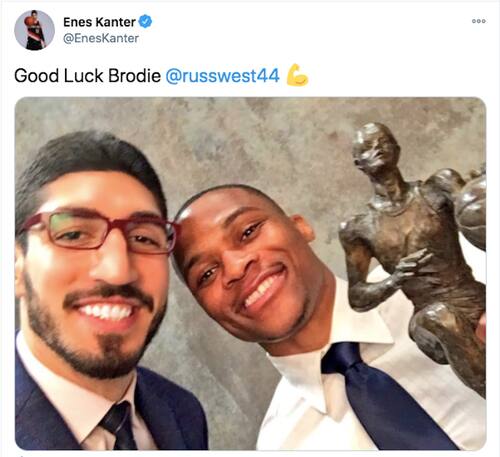Click the blue verified checkmark badge

(x=145, y=22)
